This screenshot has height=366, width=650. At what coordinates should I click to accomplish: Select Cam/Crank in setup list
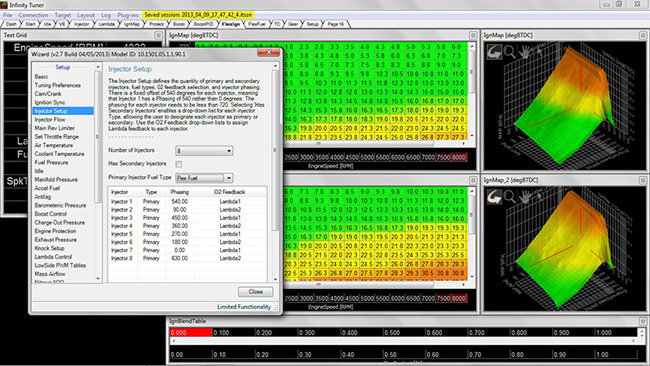click(x=48, y=94)
